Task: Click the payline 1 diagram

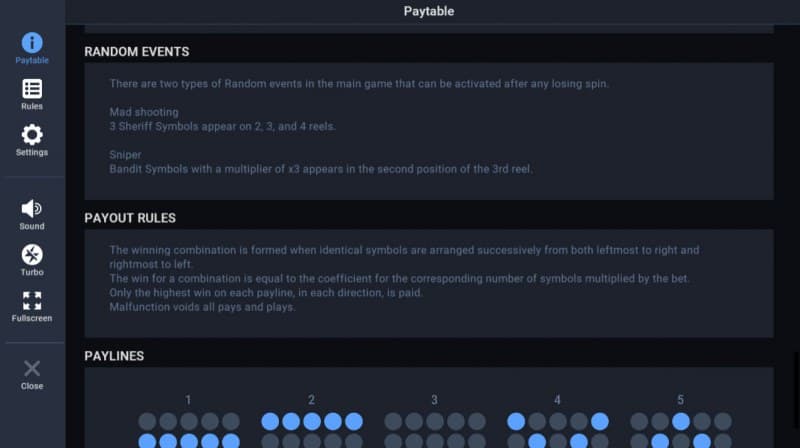Action: coord(188,430)
